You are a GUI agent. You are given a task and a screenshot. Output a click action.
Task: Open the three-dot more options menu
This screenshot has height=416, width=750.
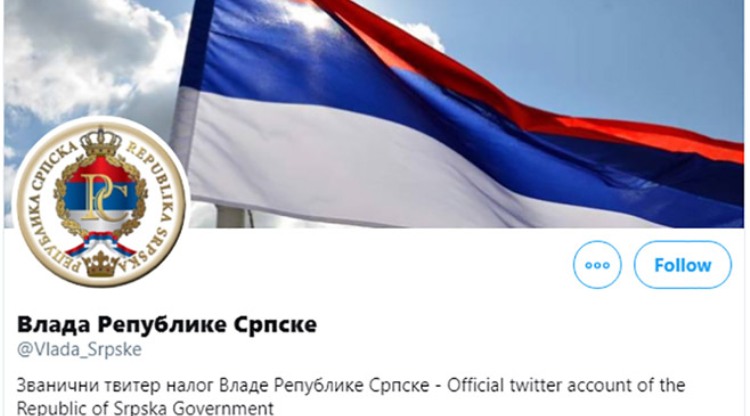597,265
